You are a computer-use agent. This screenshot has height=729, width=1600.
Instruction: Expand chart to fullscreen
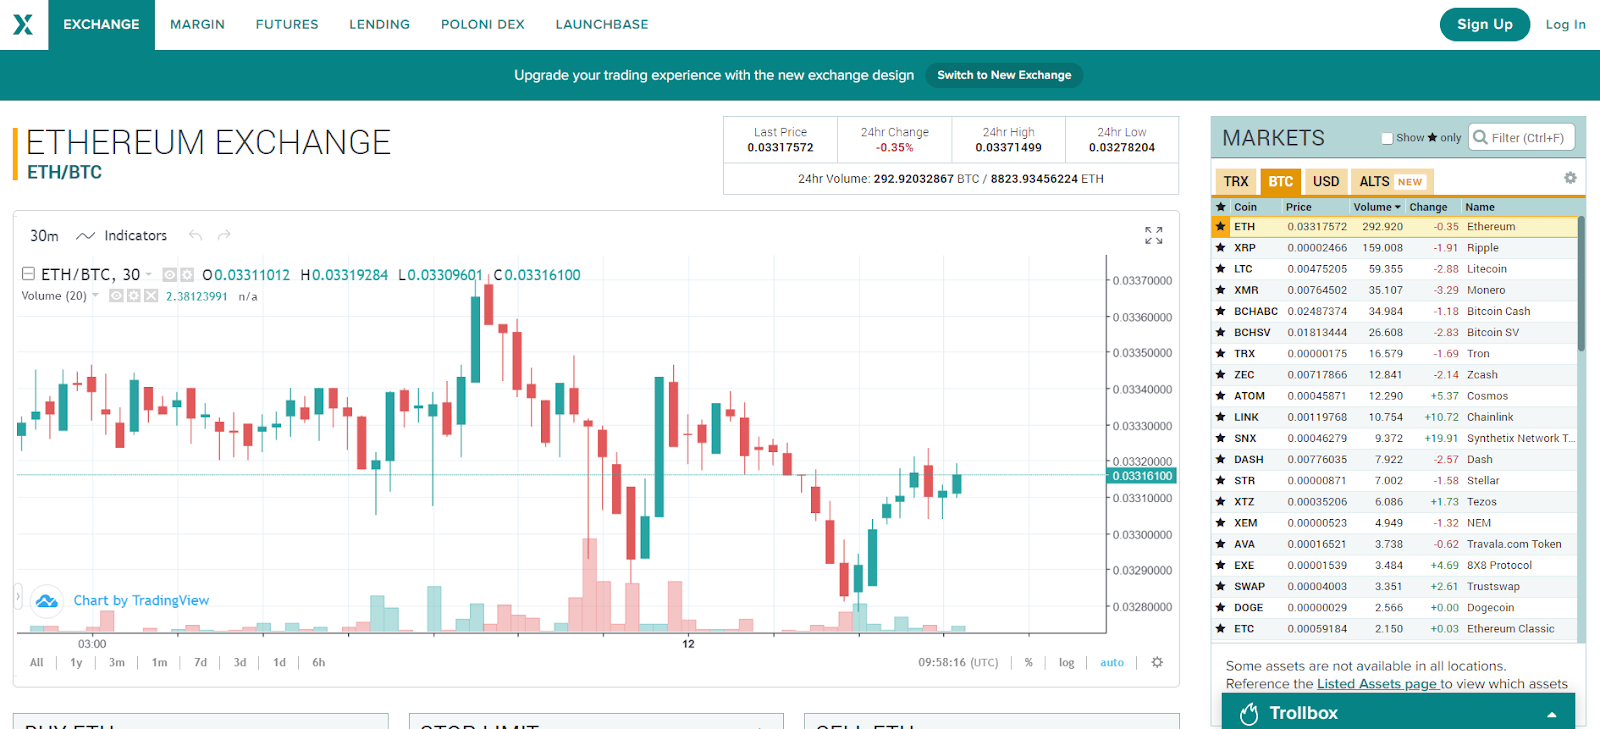pos(1153,235)
